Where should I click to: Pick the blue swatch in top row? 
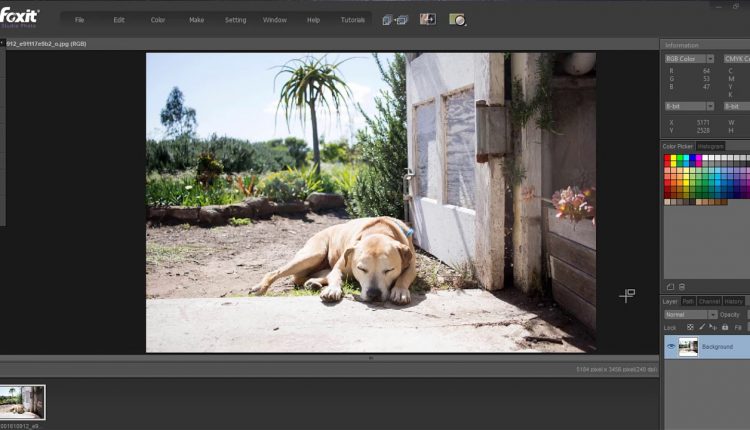click(692, 158)
